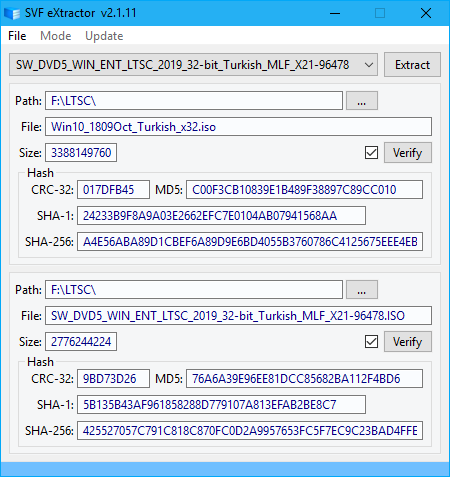Screen dimensions: 450x477
Task: Browse for the target path folder
Action: pos(362,290)
